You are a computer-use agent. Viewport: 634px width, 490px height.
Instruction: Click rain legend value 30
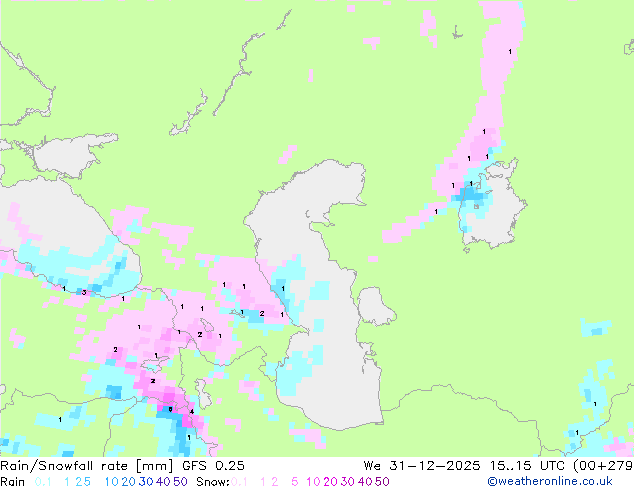point(146,482)
